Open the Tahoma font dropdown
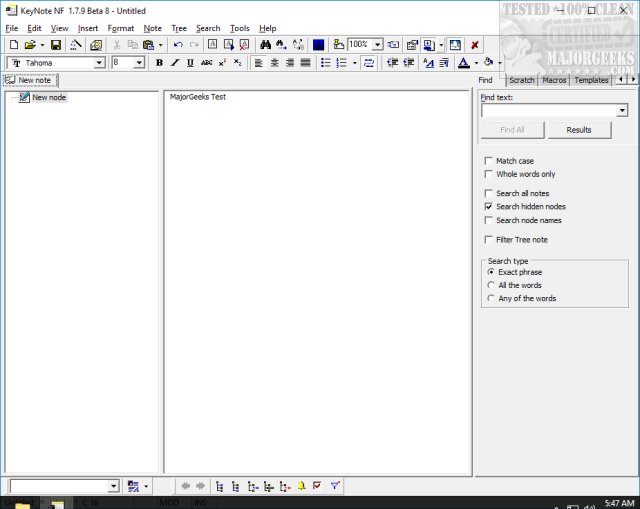Image resolution: width=640 pixels, height=509 pixels. [99, 63]
